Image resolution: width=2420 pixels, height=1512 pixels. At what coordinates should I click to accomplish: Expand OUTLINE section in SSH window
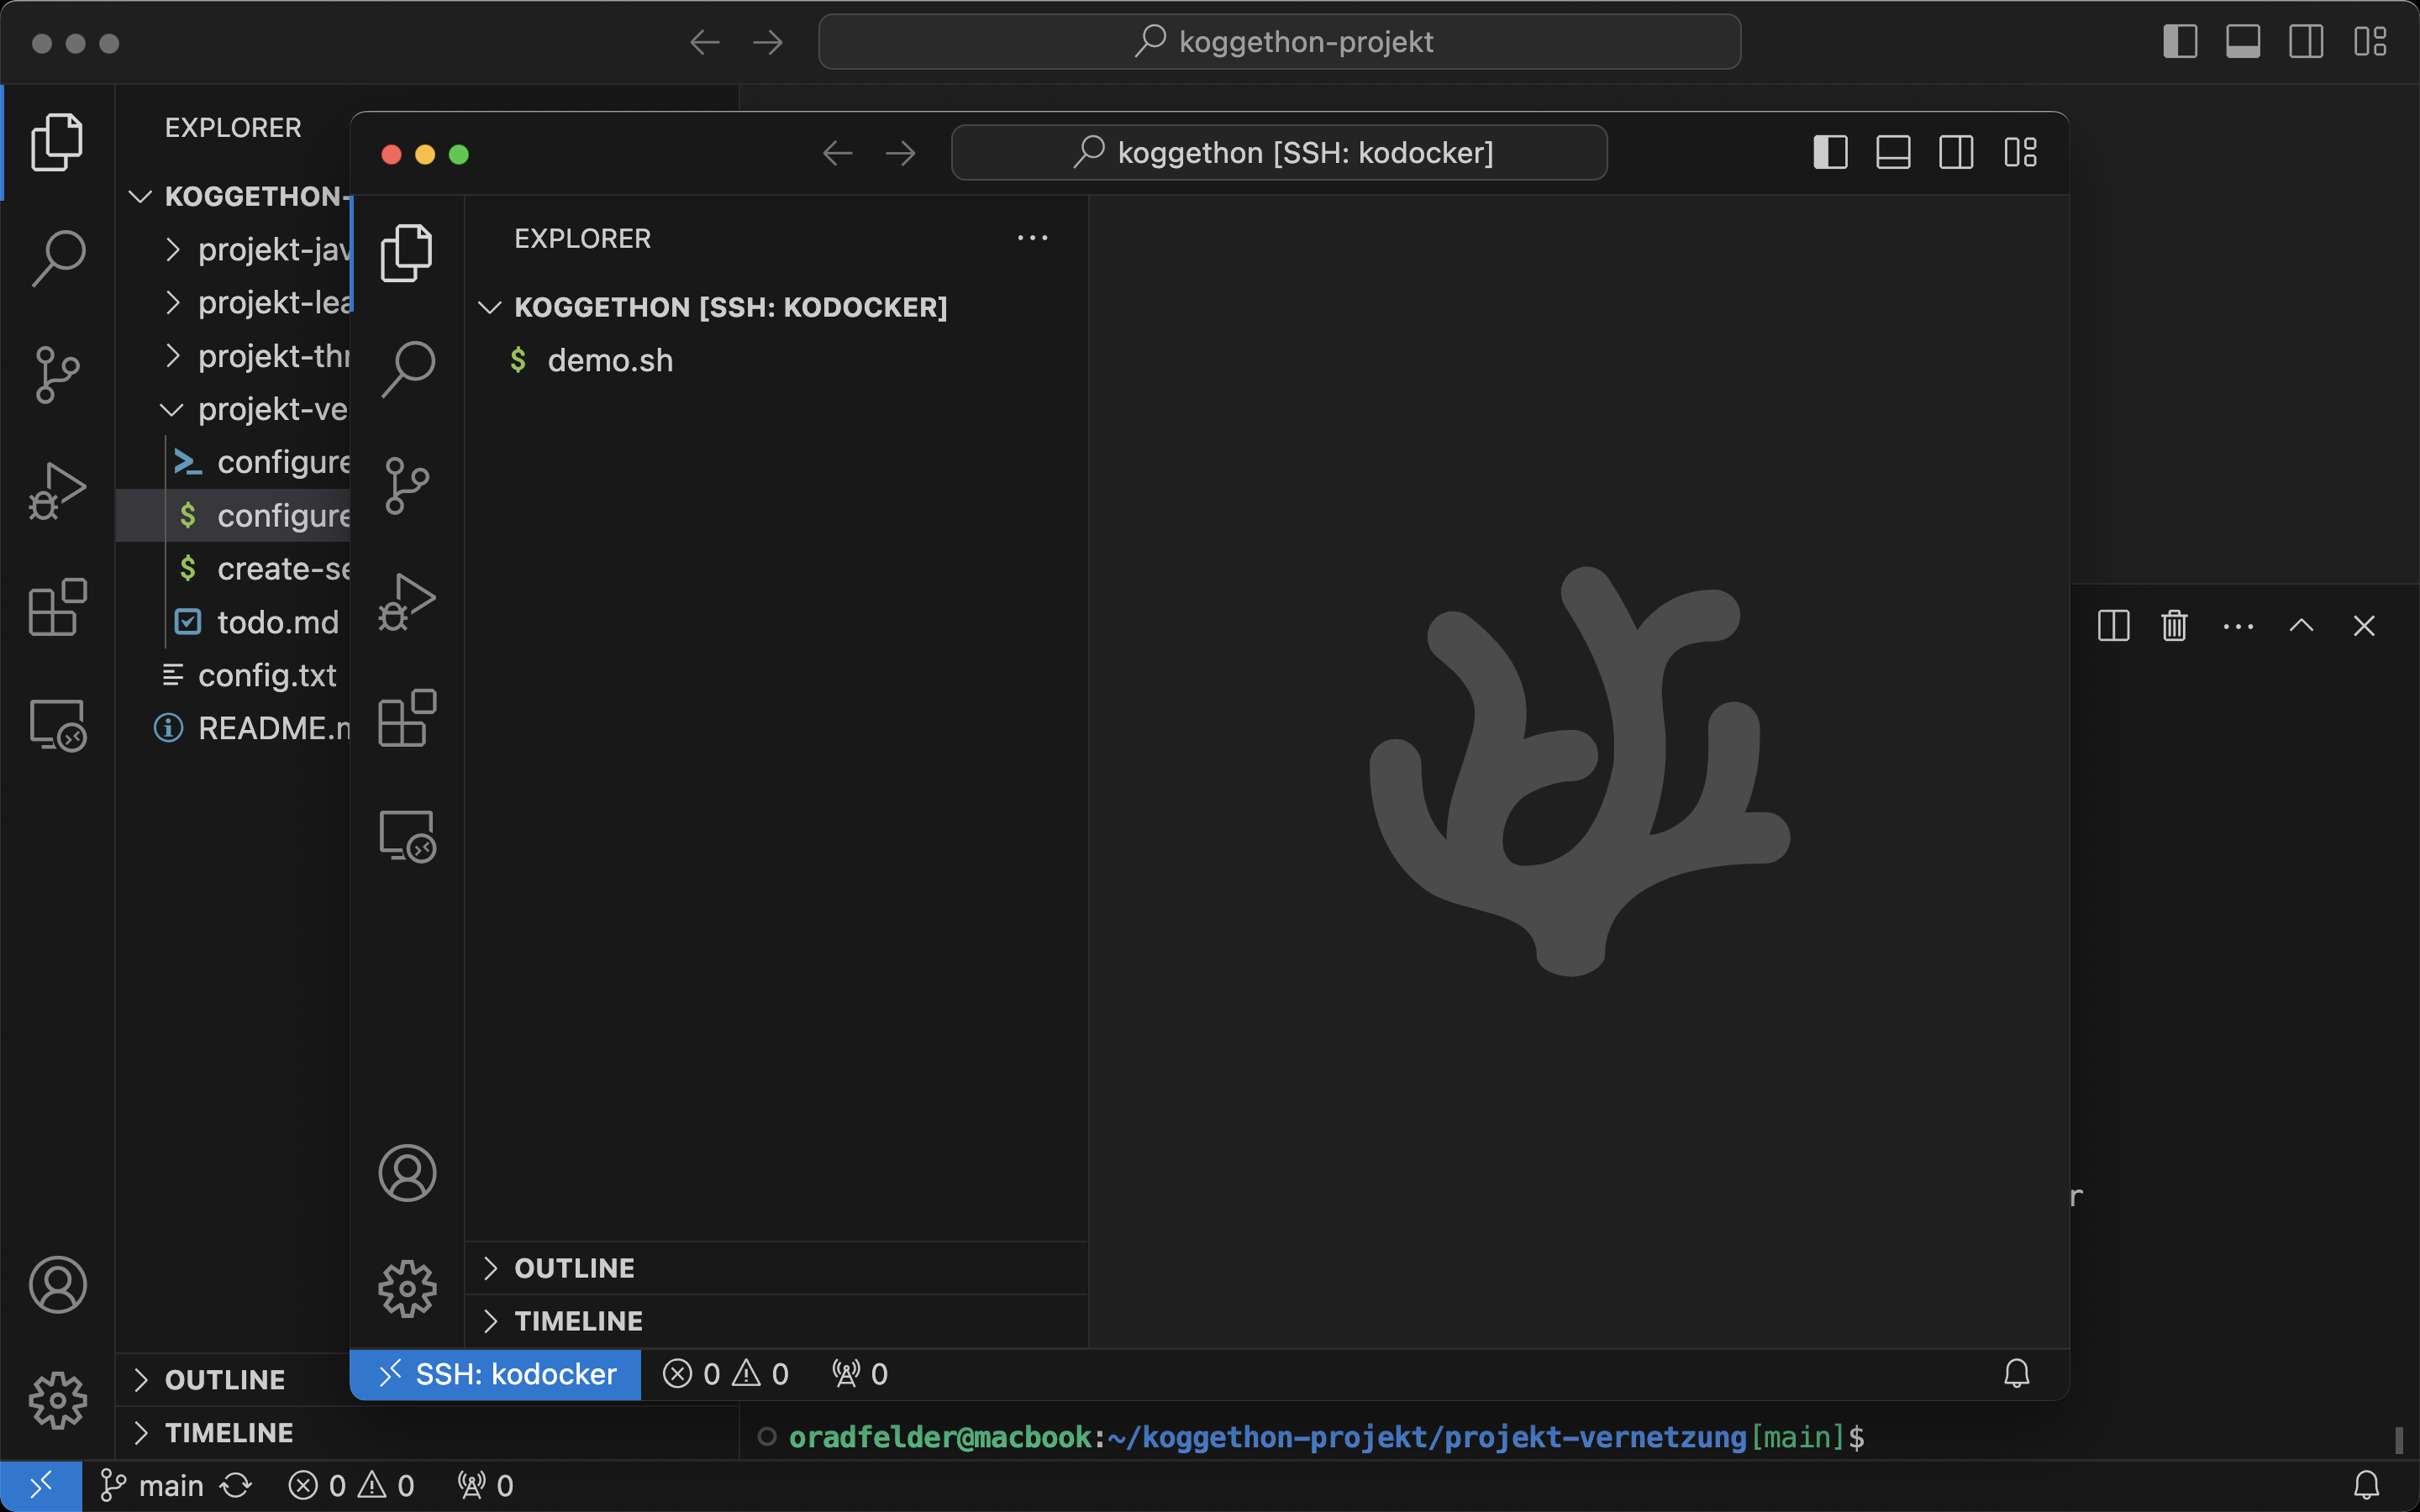[x=574, y=1268]
